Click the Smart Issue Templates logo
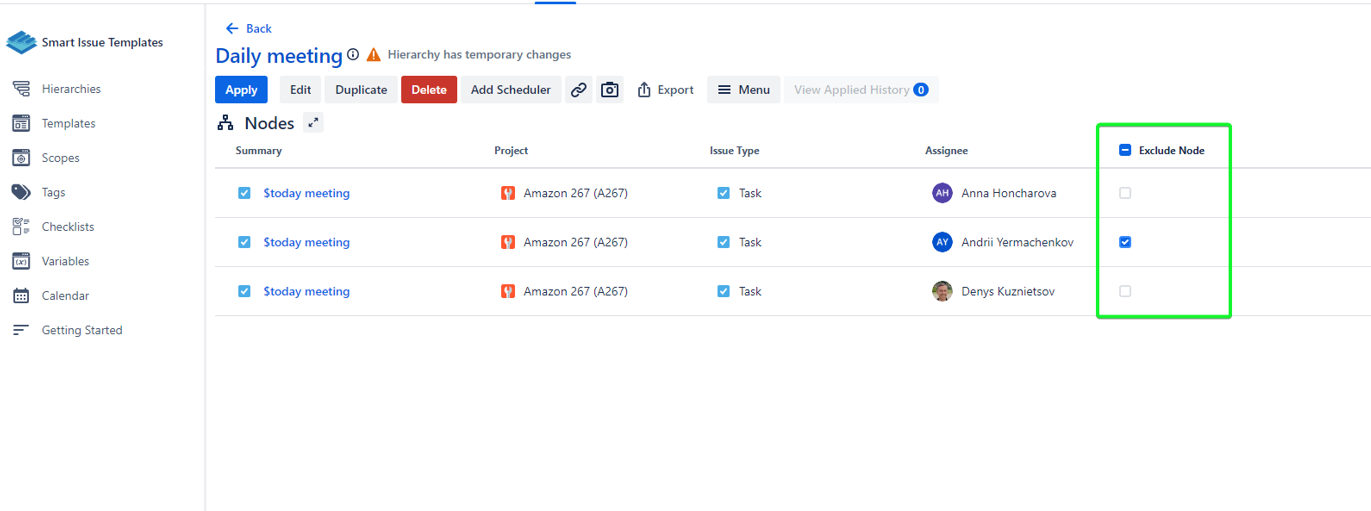Screen dimensions: 1371x511 point(21,43)
